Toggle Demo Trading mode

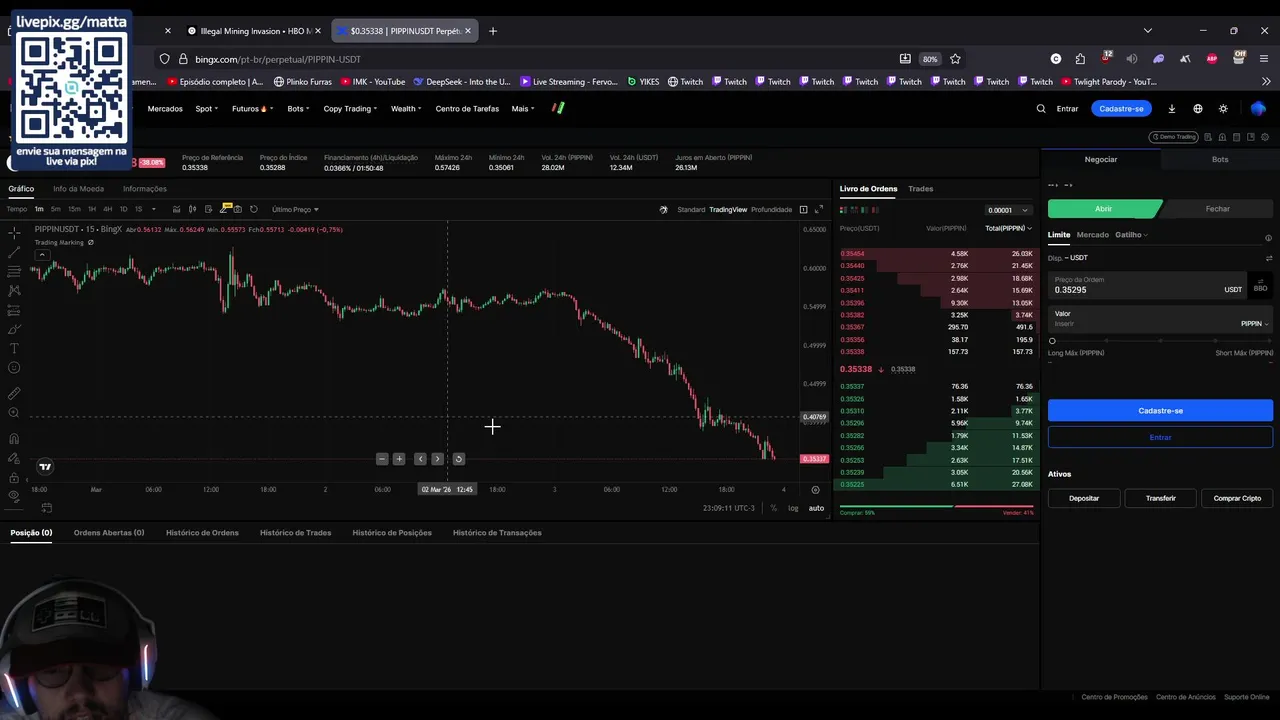[x=1174, y=137]
